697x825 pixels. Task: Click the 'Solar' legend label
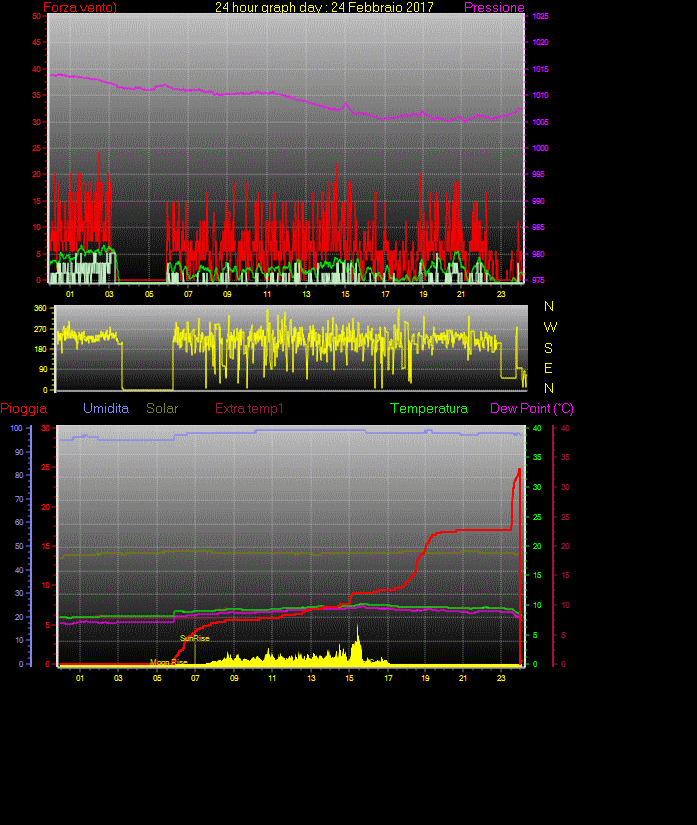pyautogui.click(x=162, y=408)
